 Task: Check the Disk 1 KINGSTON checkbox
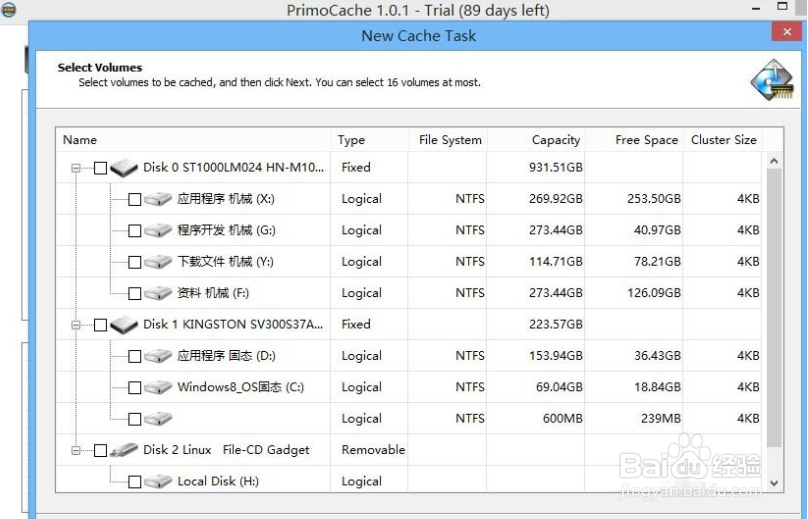point(100,325)
